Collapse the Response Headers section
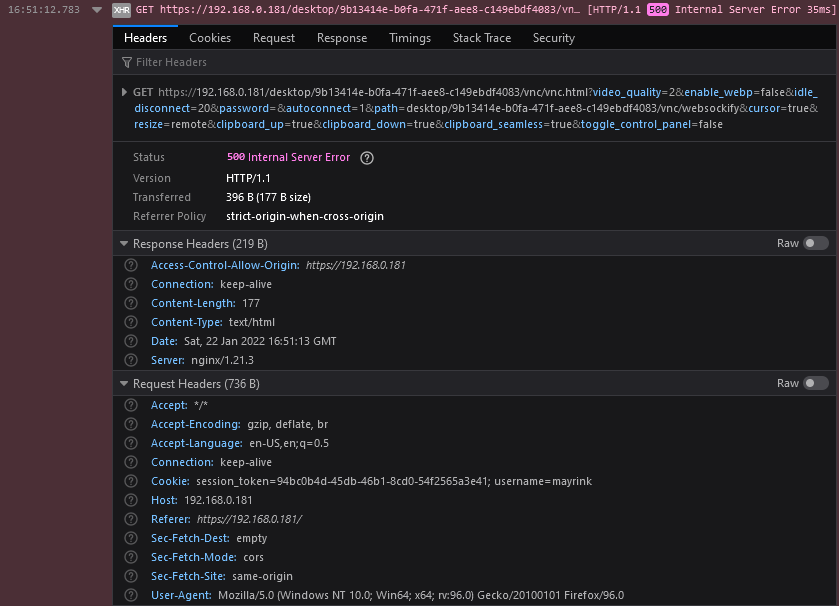The height and width of the screenshot is (606, 839). (123, 243)
